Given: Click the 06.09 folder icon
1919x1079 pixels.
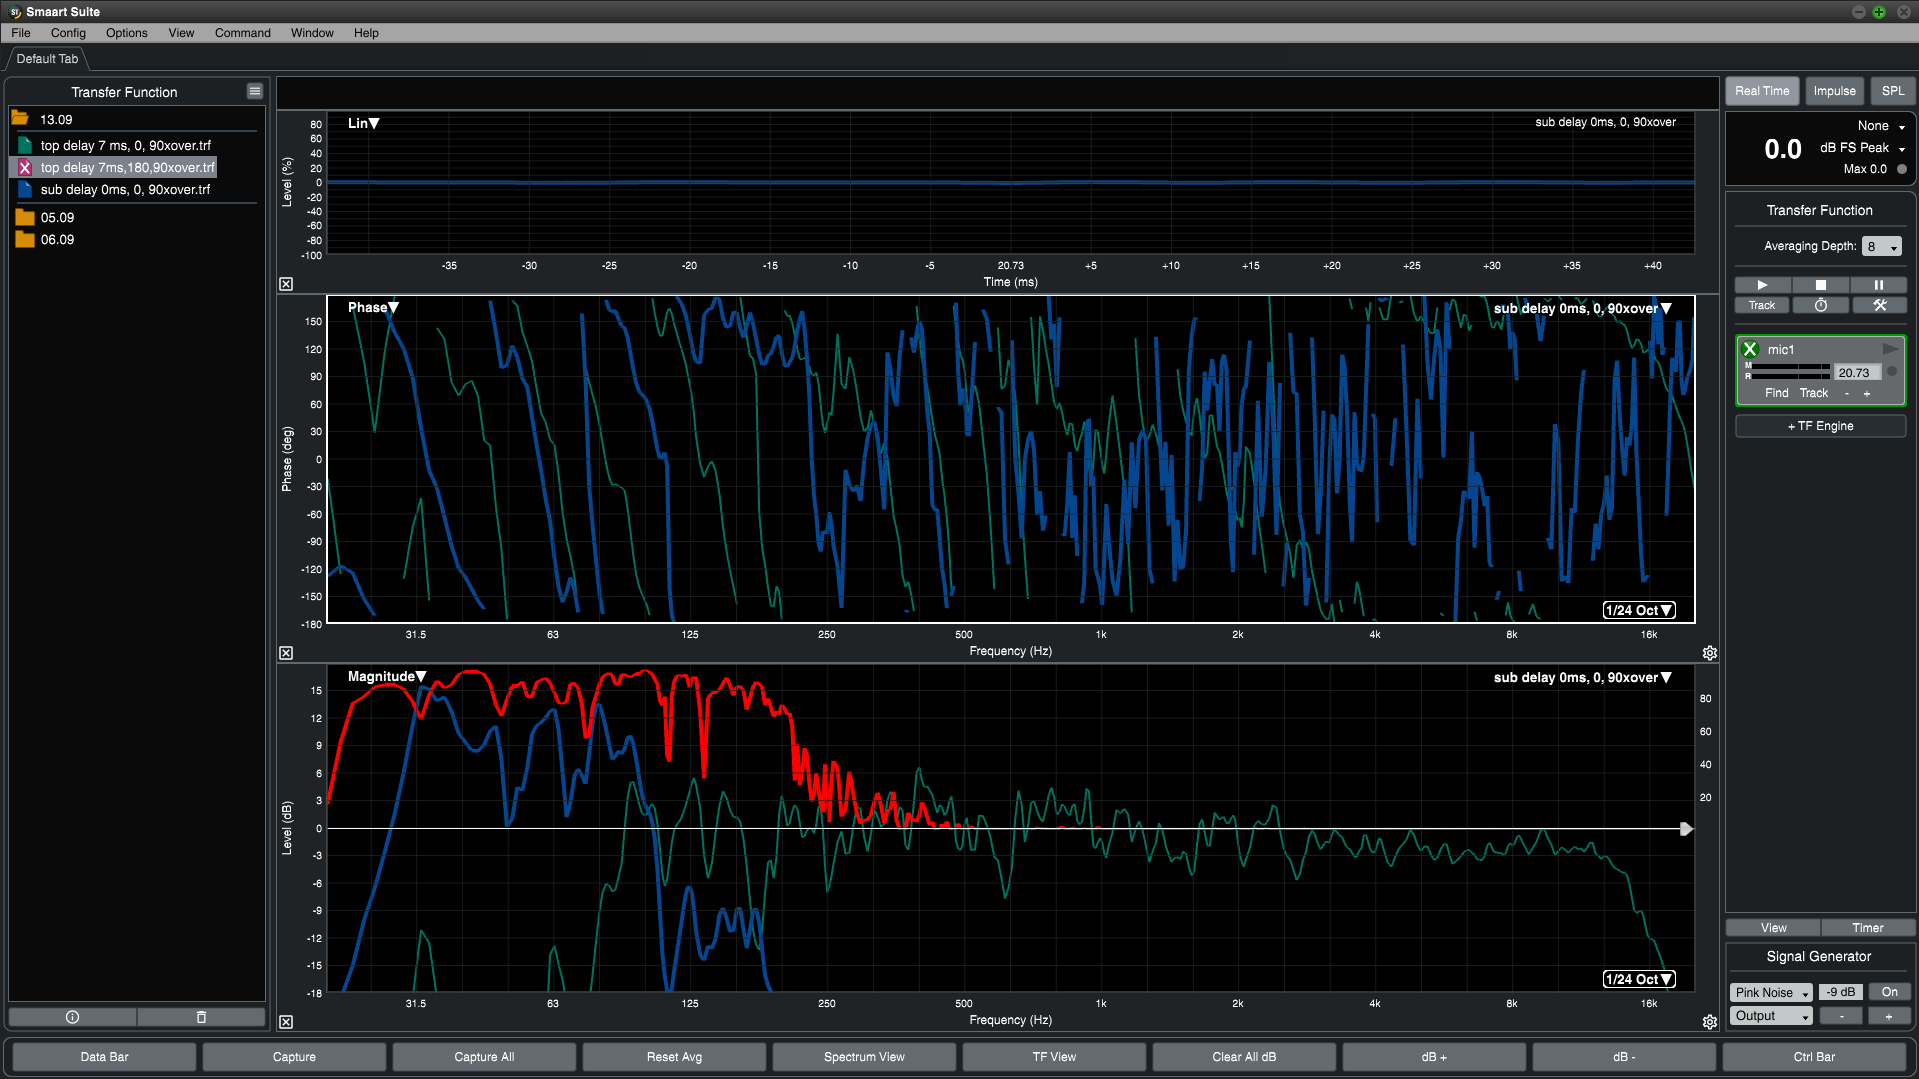Looking at the screenshot, I should pos(25,239).
